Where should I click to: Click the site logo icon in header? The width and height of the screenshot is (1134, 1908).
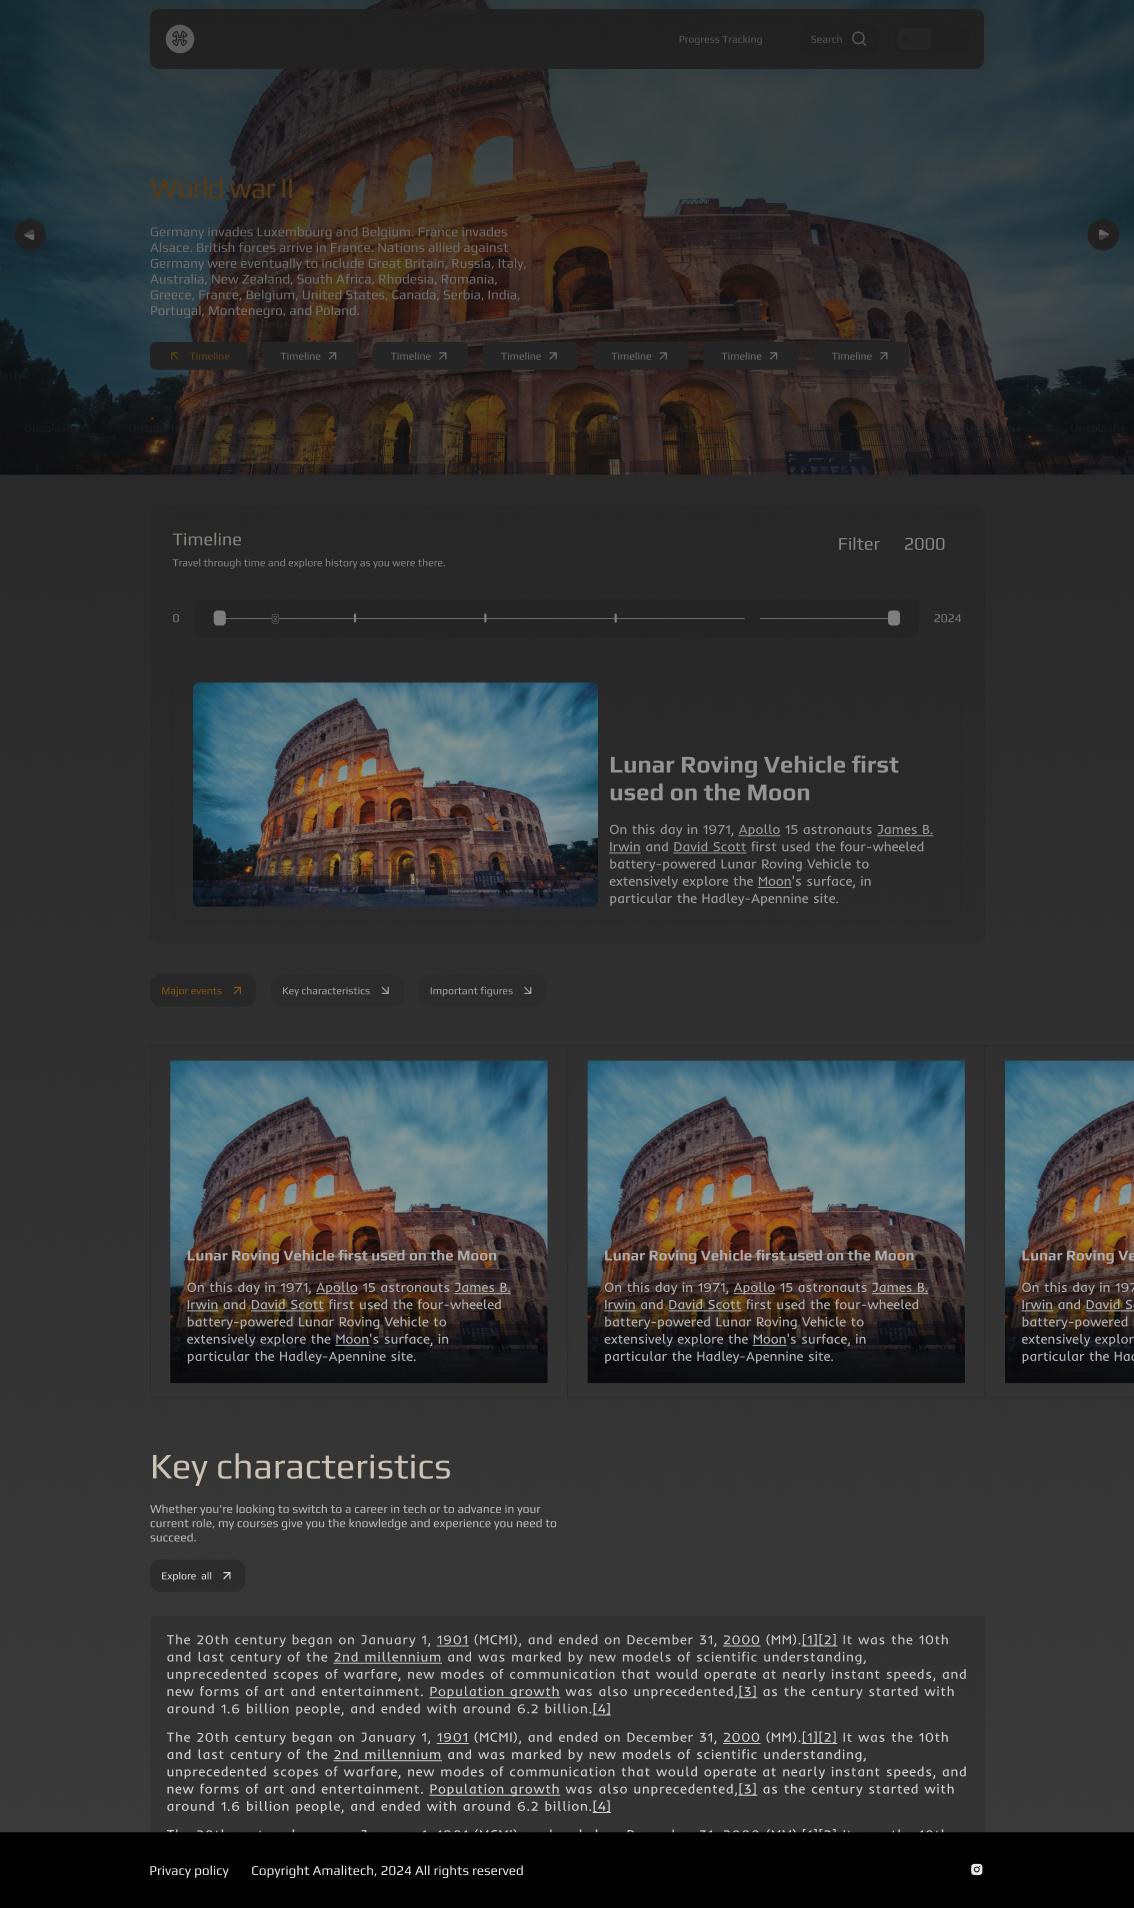(180, 39)
